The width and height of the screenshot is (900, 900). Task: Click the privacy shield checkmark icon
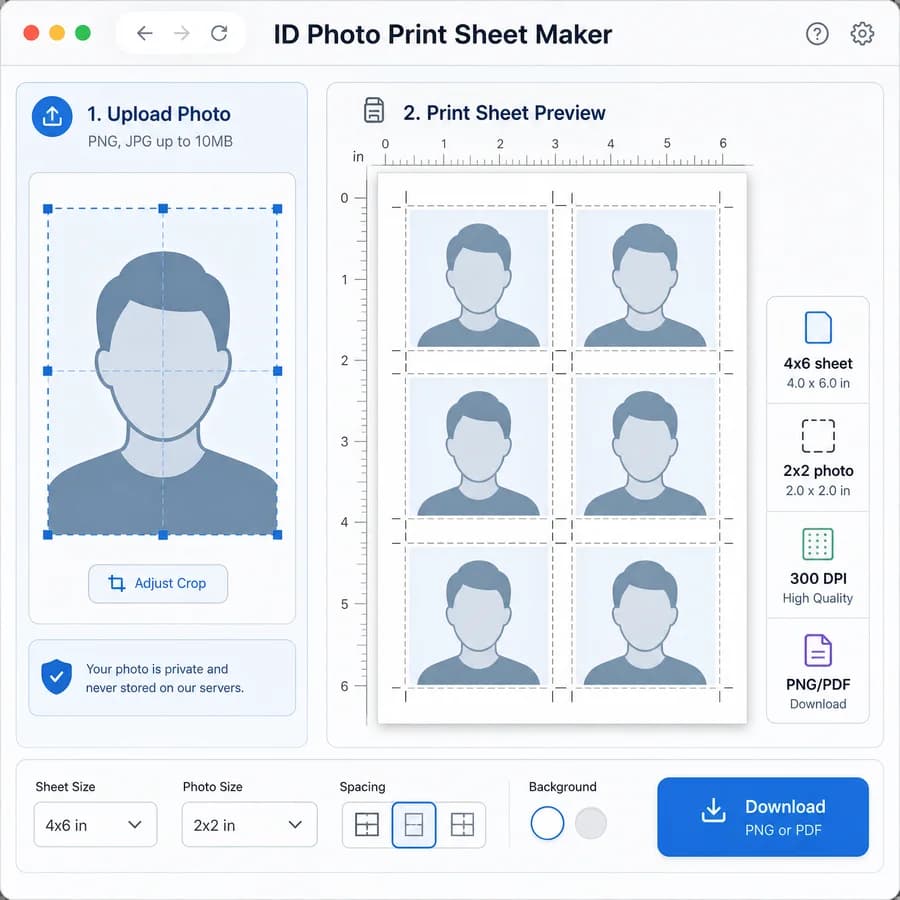[56, 677]
